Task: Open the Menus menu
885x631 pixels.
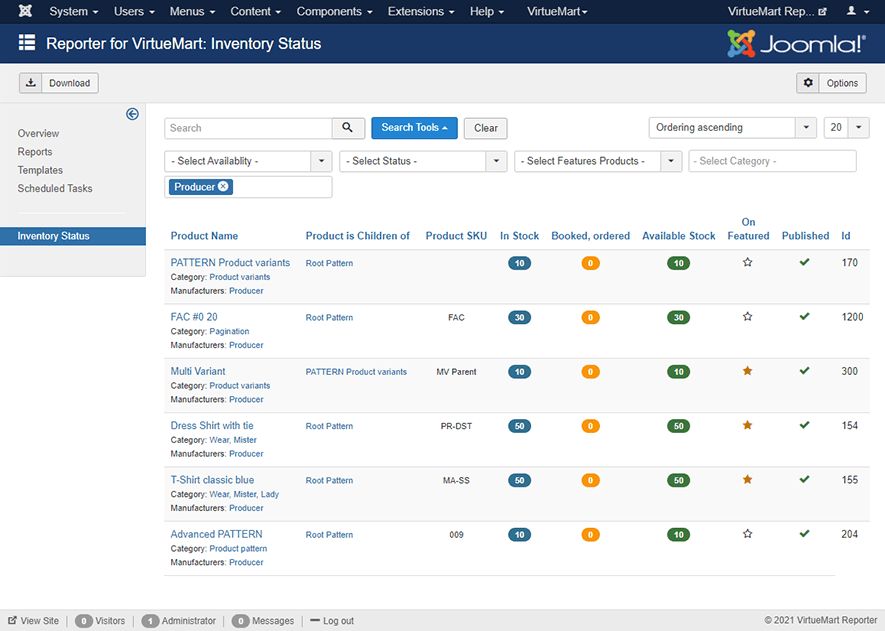Action: point(192,11)
